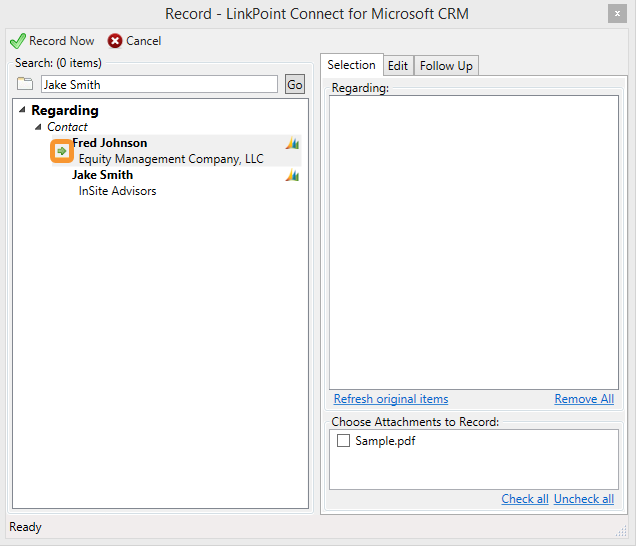Screen dimensions: 637x546
Task: Click the Refresh original items link
Action: pos(391,399)
